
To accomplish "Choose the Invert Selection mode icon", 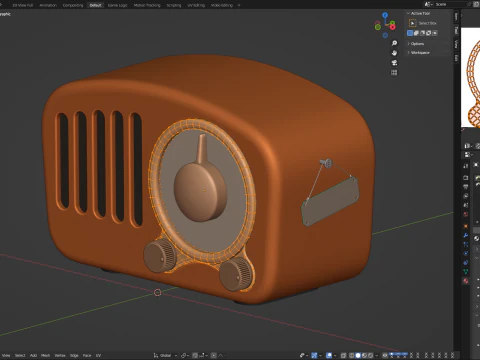I will pos(429,33).
